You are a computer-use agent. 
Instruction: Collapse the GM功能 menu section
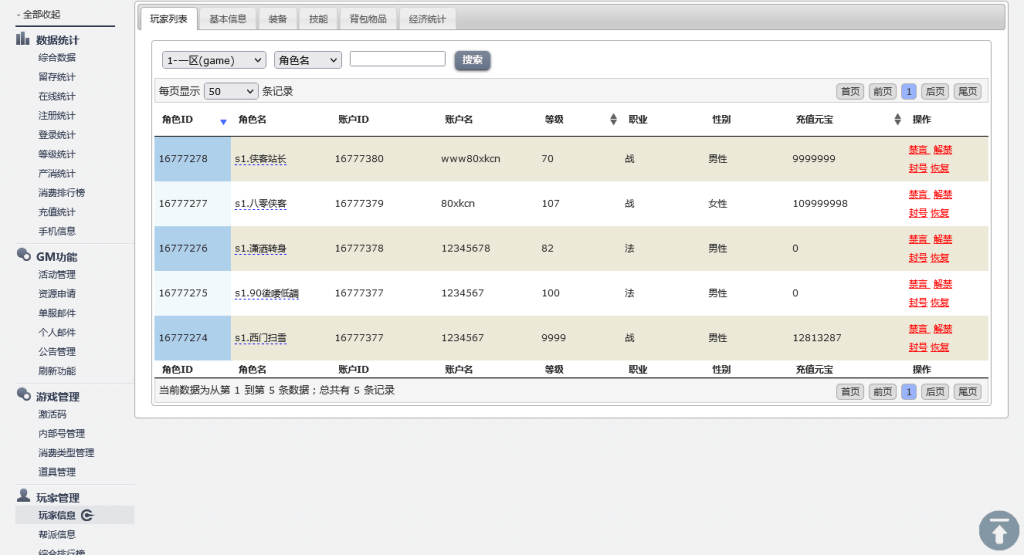(x=56, y=257)
